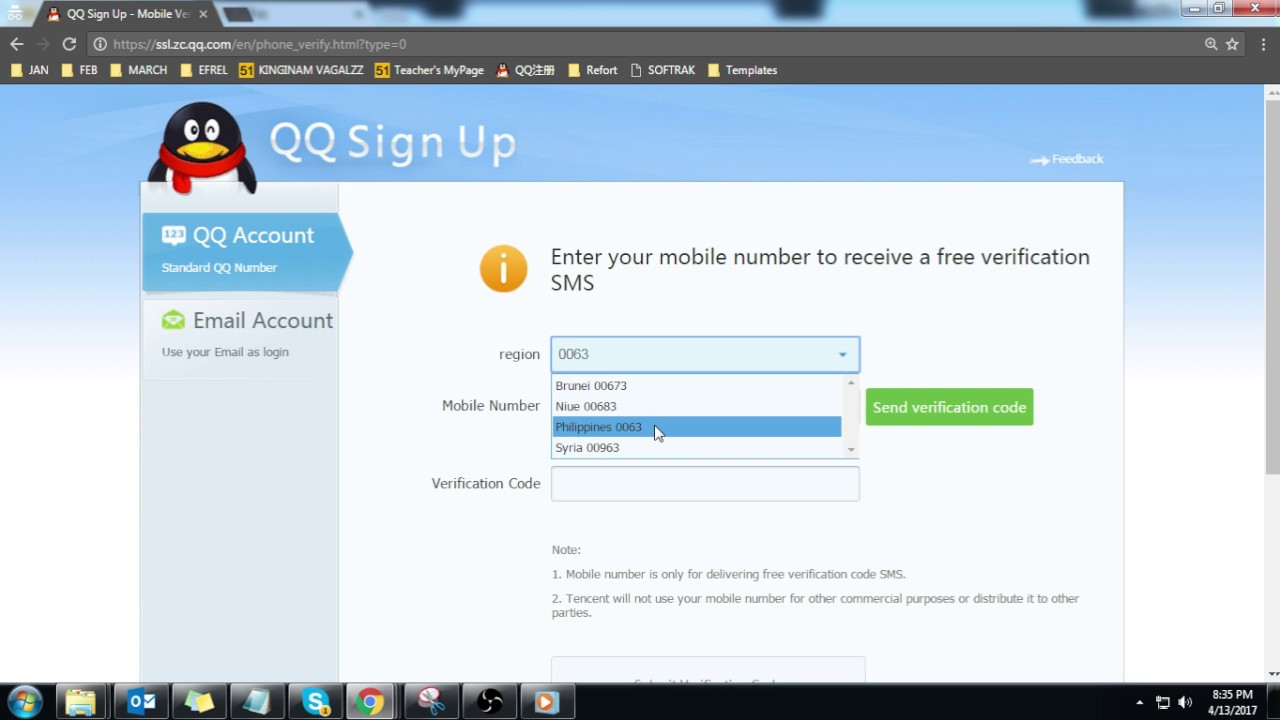Click the browser forward arrow
Image resolution: width=1280 pixels, height=720 pixels.
tap(43, 44)
